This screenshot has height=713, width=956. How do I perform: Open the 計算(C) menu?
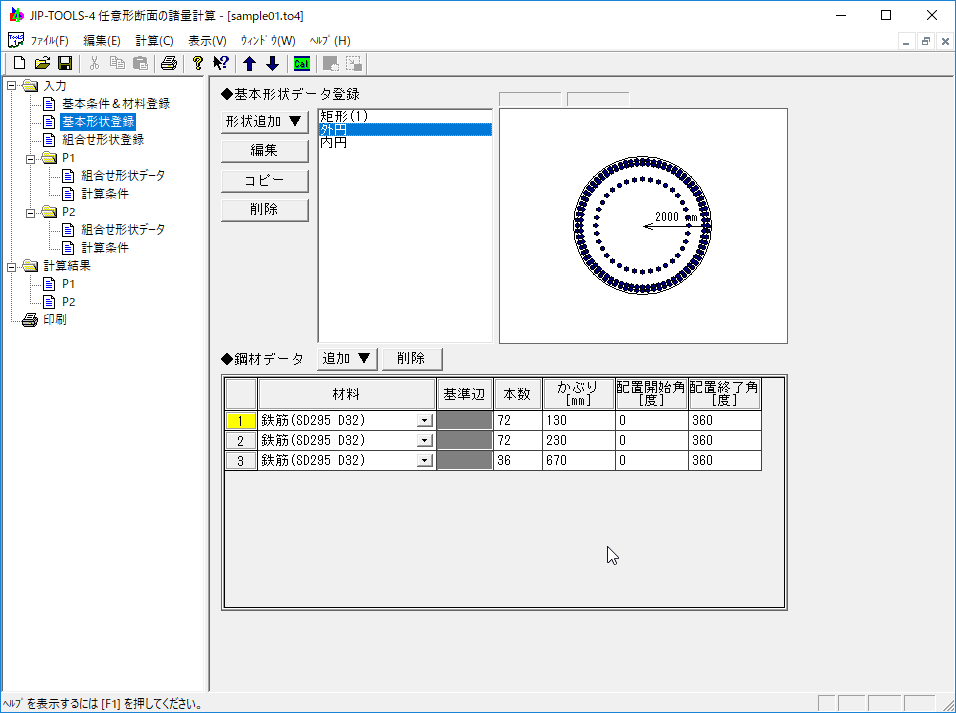(x=154, y=41)
